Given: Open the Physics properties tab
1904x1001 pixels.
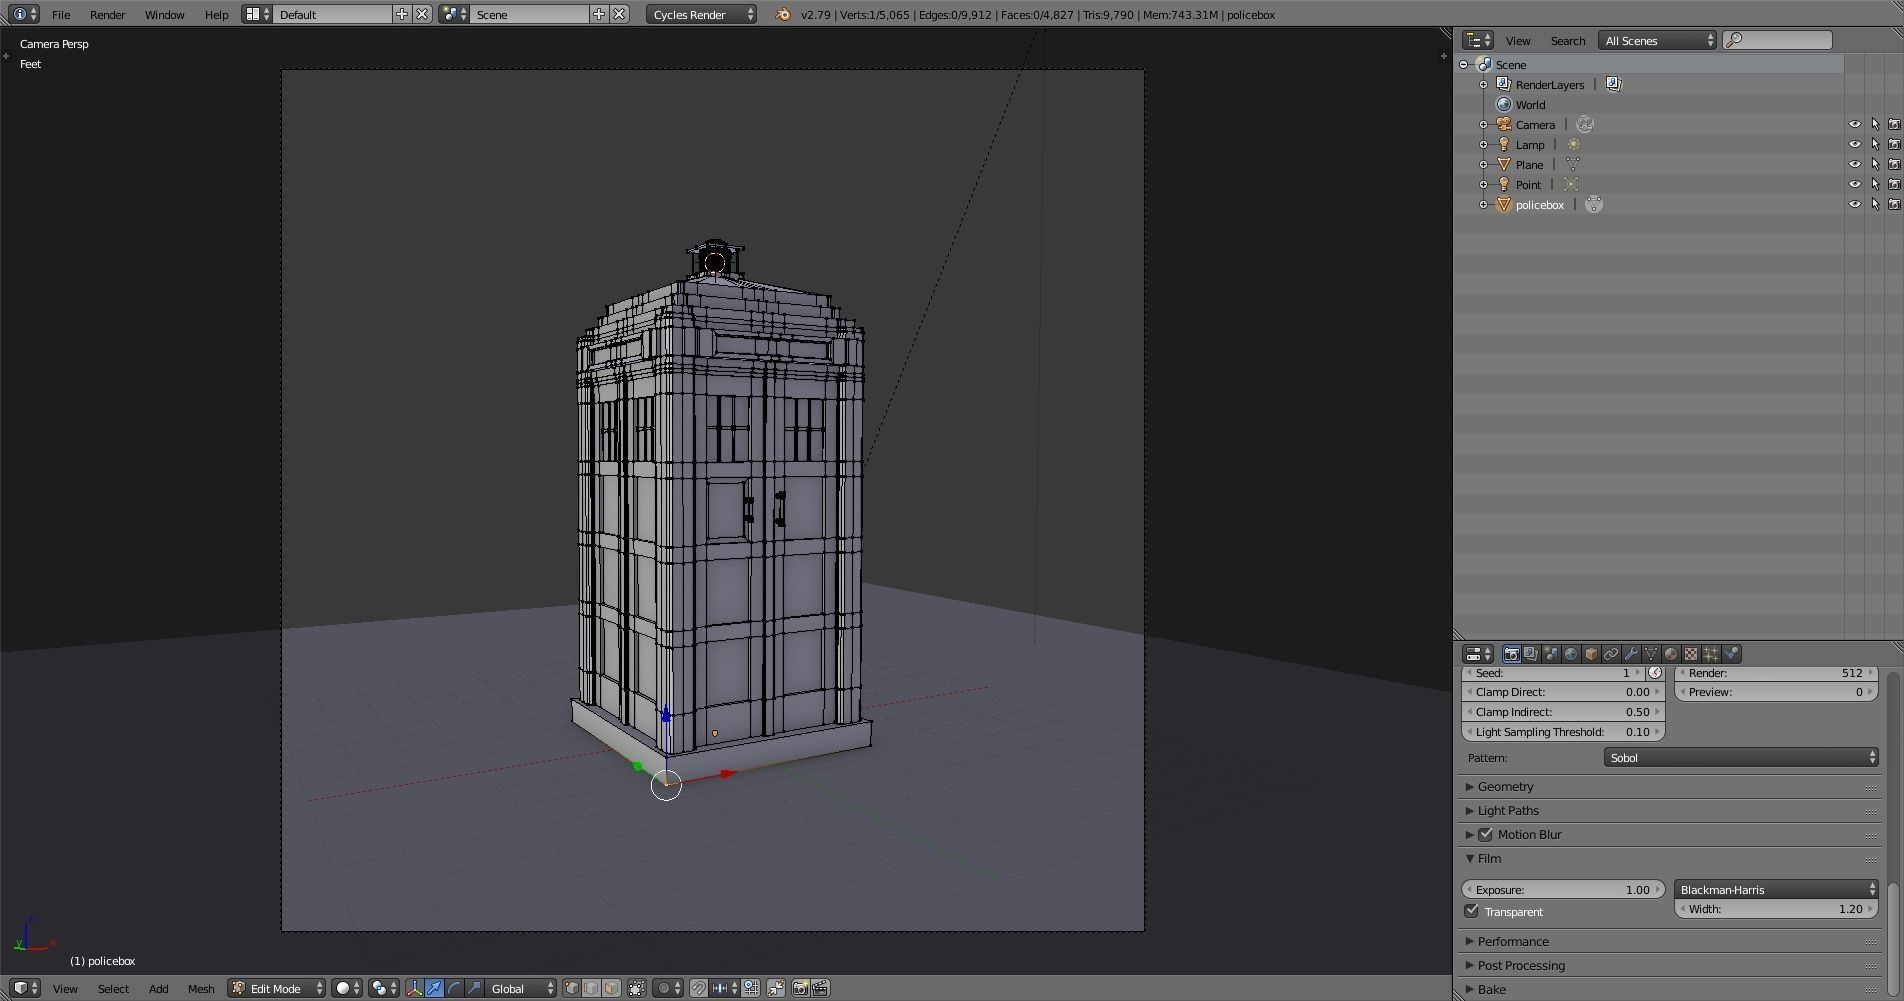Looking at the screenshot, I should 1731,654.
